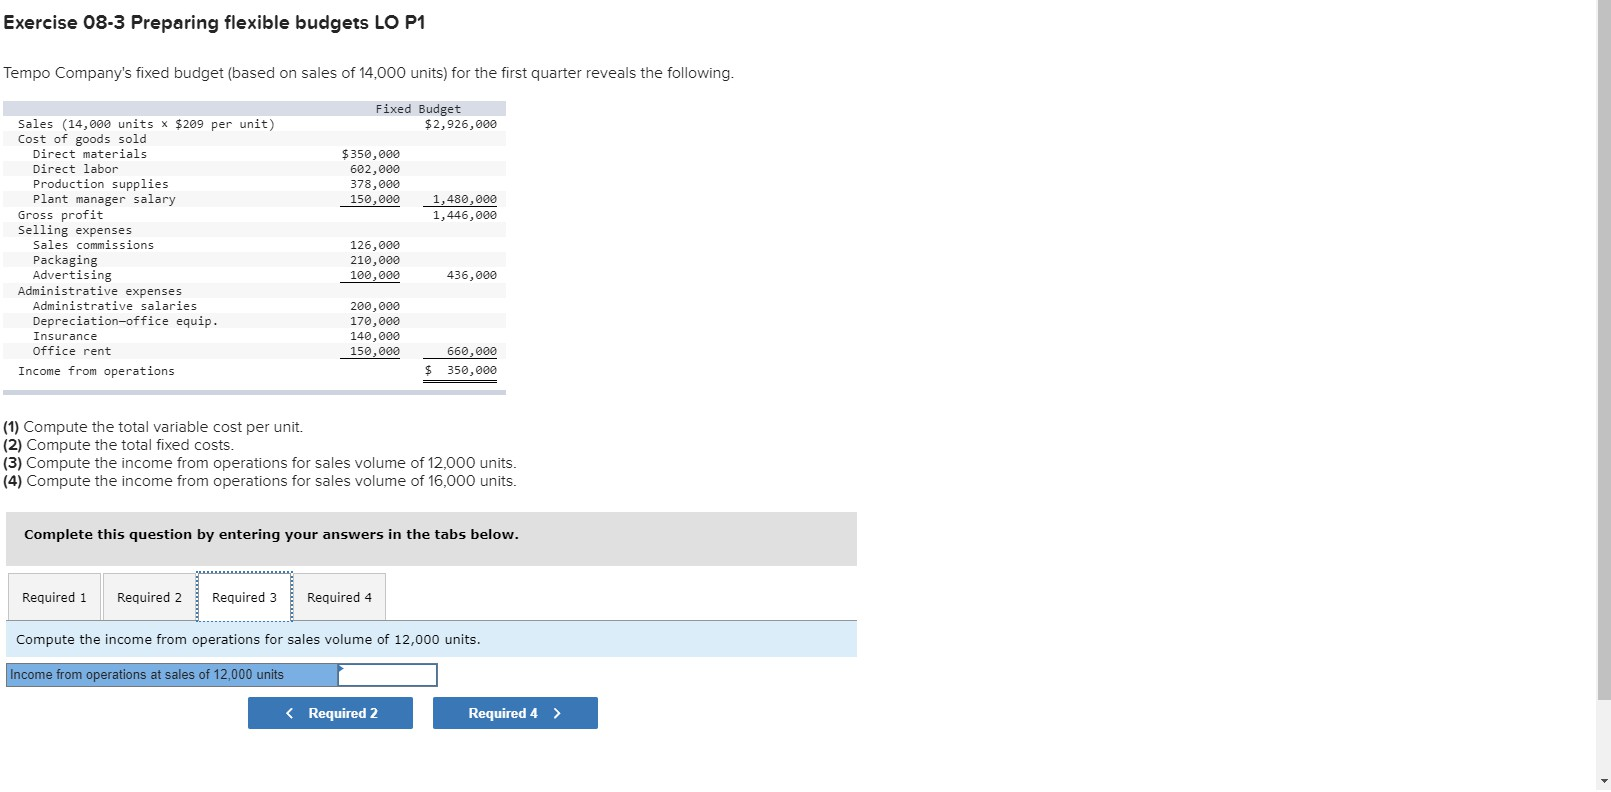The width and height of the screenshot is (1611, 792).
Task: Click the intro sentence about Tempo Company's fixed budget
Action: point(368,73)
